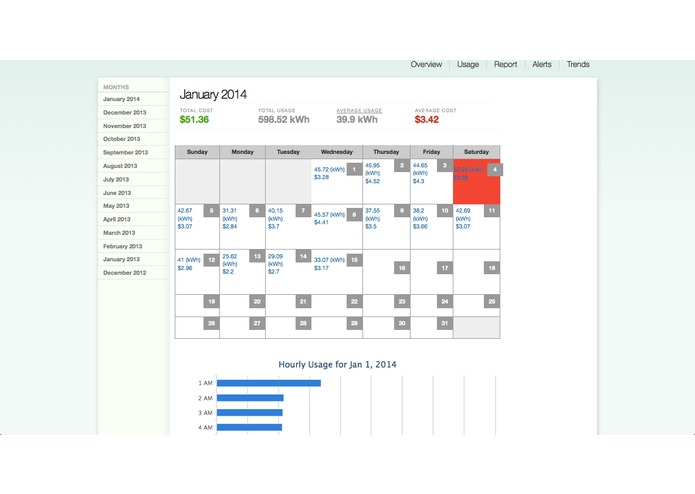Click the 598.52 kWh total usage value

click(x=284, y=119)
